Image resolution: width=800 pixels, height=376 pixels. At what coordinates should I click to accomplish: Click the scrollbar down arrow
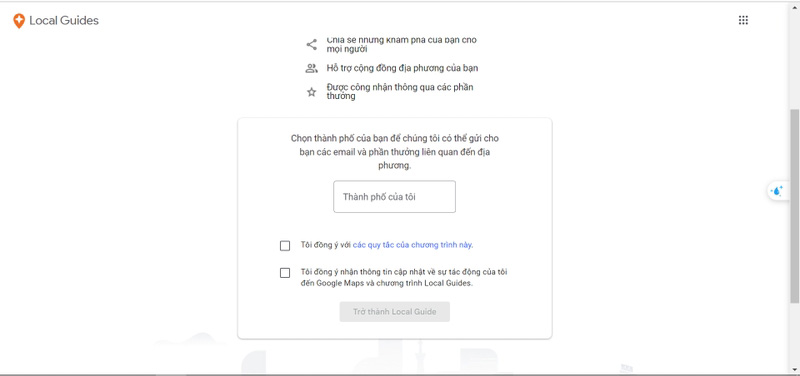[795, 369]
